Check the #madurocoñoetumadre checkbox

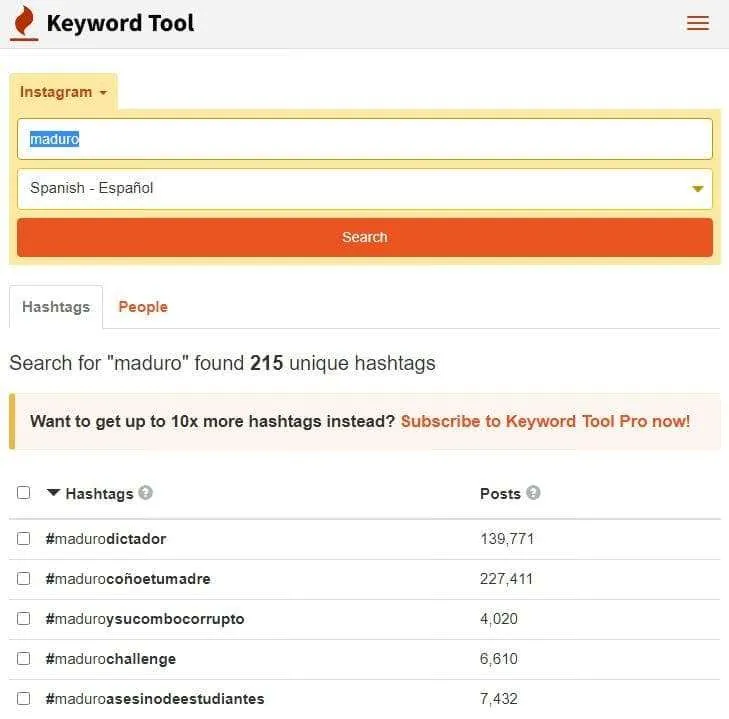point(24,579)
